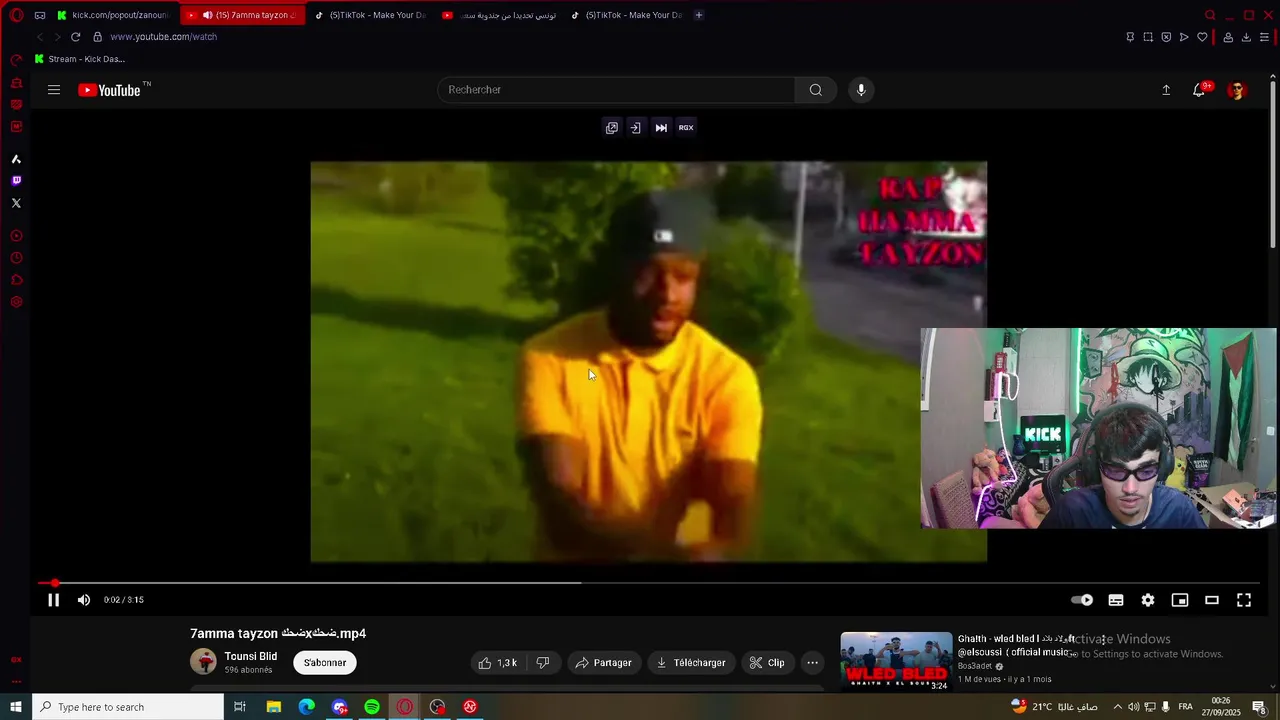Viewport: 1280px width, 720px height.
Task: Switch to the miniplayer
Action: pos(1180,600)
